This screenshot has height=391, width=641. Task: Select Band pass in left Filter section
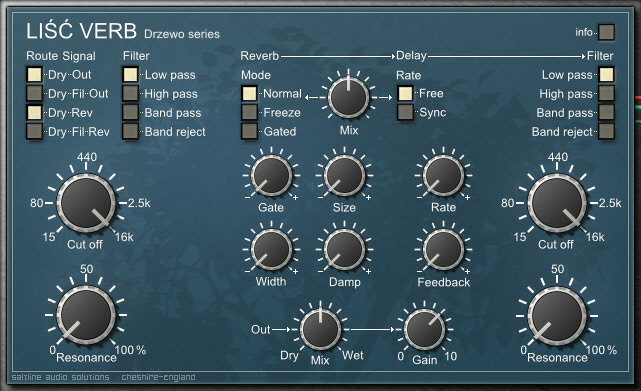point(130,112)
